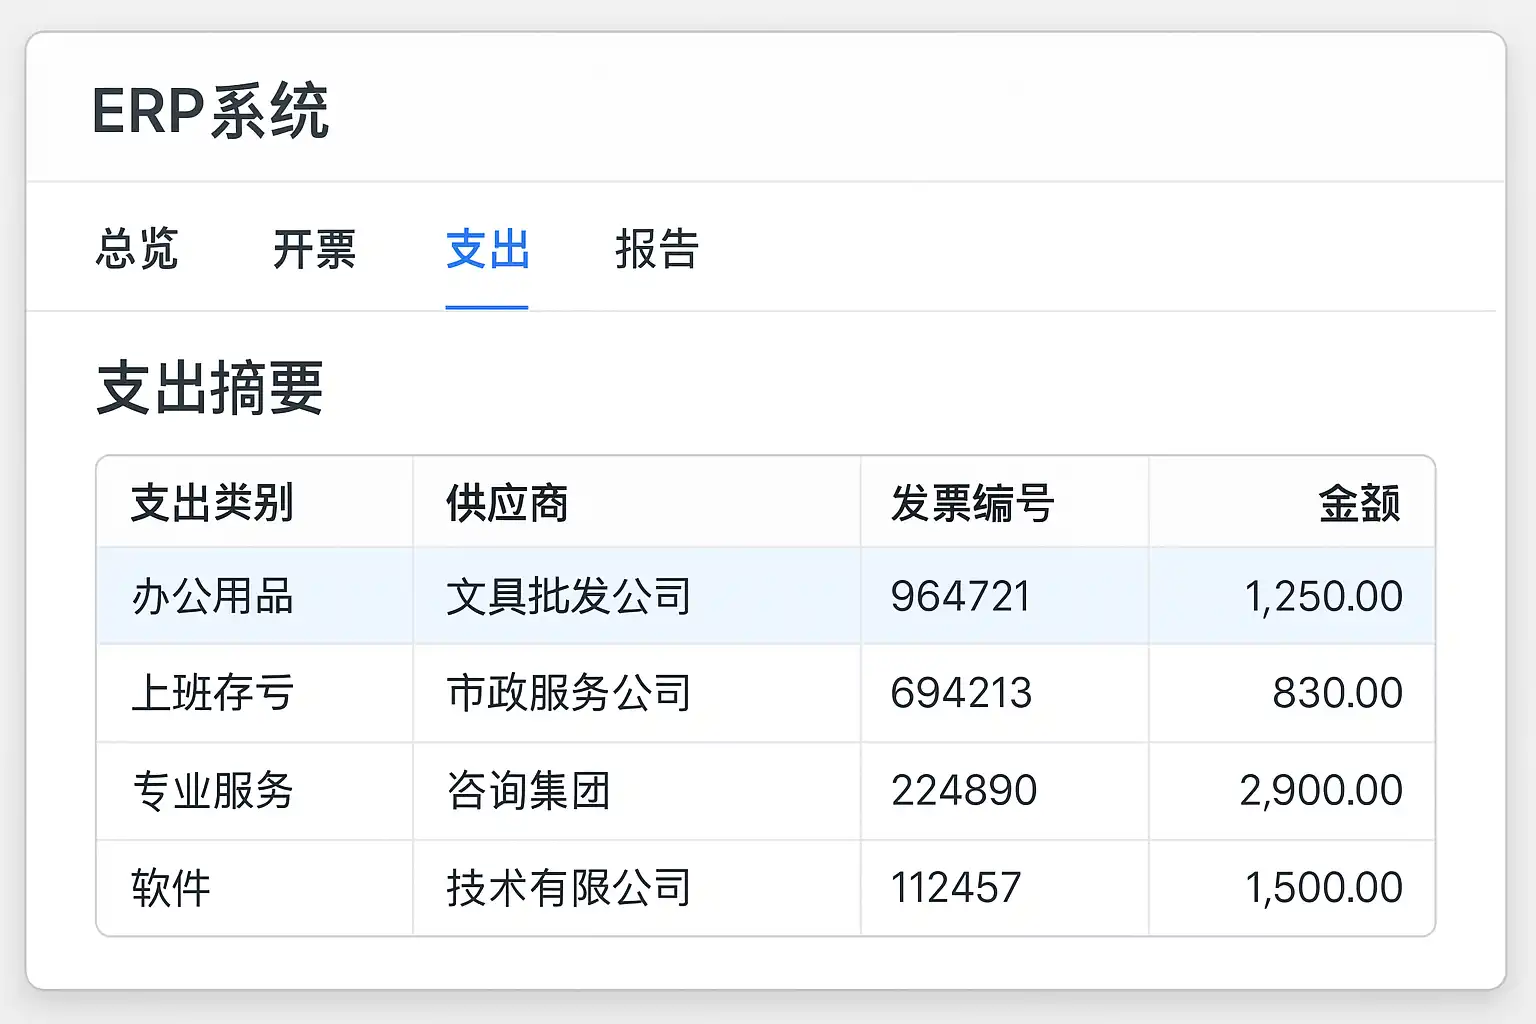Select the 办公用品 expense row

pyautogui.click(x=212, y=597)
